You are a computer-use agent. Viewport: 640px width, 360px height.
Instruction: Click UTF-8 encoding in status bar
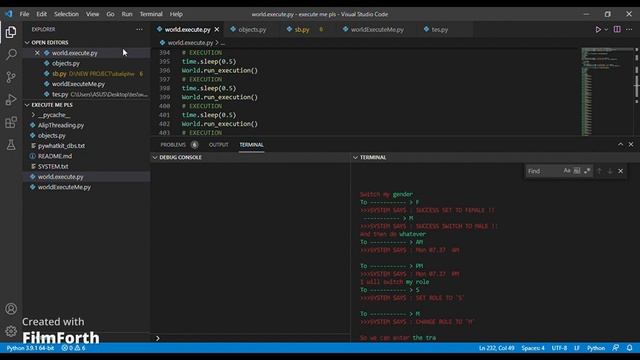coord(559,348)
